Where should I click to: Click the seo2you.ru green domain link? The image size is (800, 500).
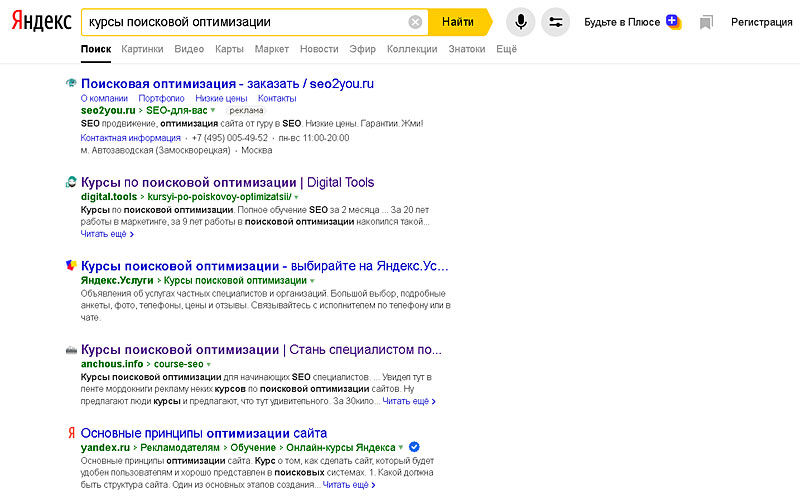coord(108,110)
